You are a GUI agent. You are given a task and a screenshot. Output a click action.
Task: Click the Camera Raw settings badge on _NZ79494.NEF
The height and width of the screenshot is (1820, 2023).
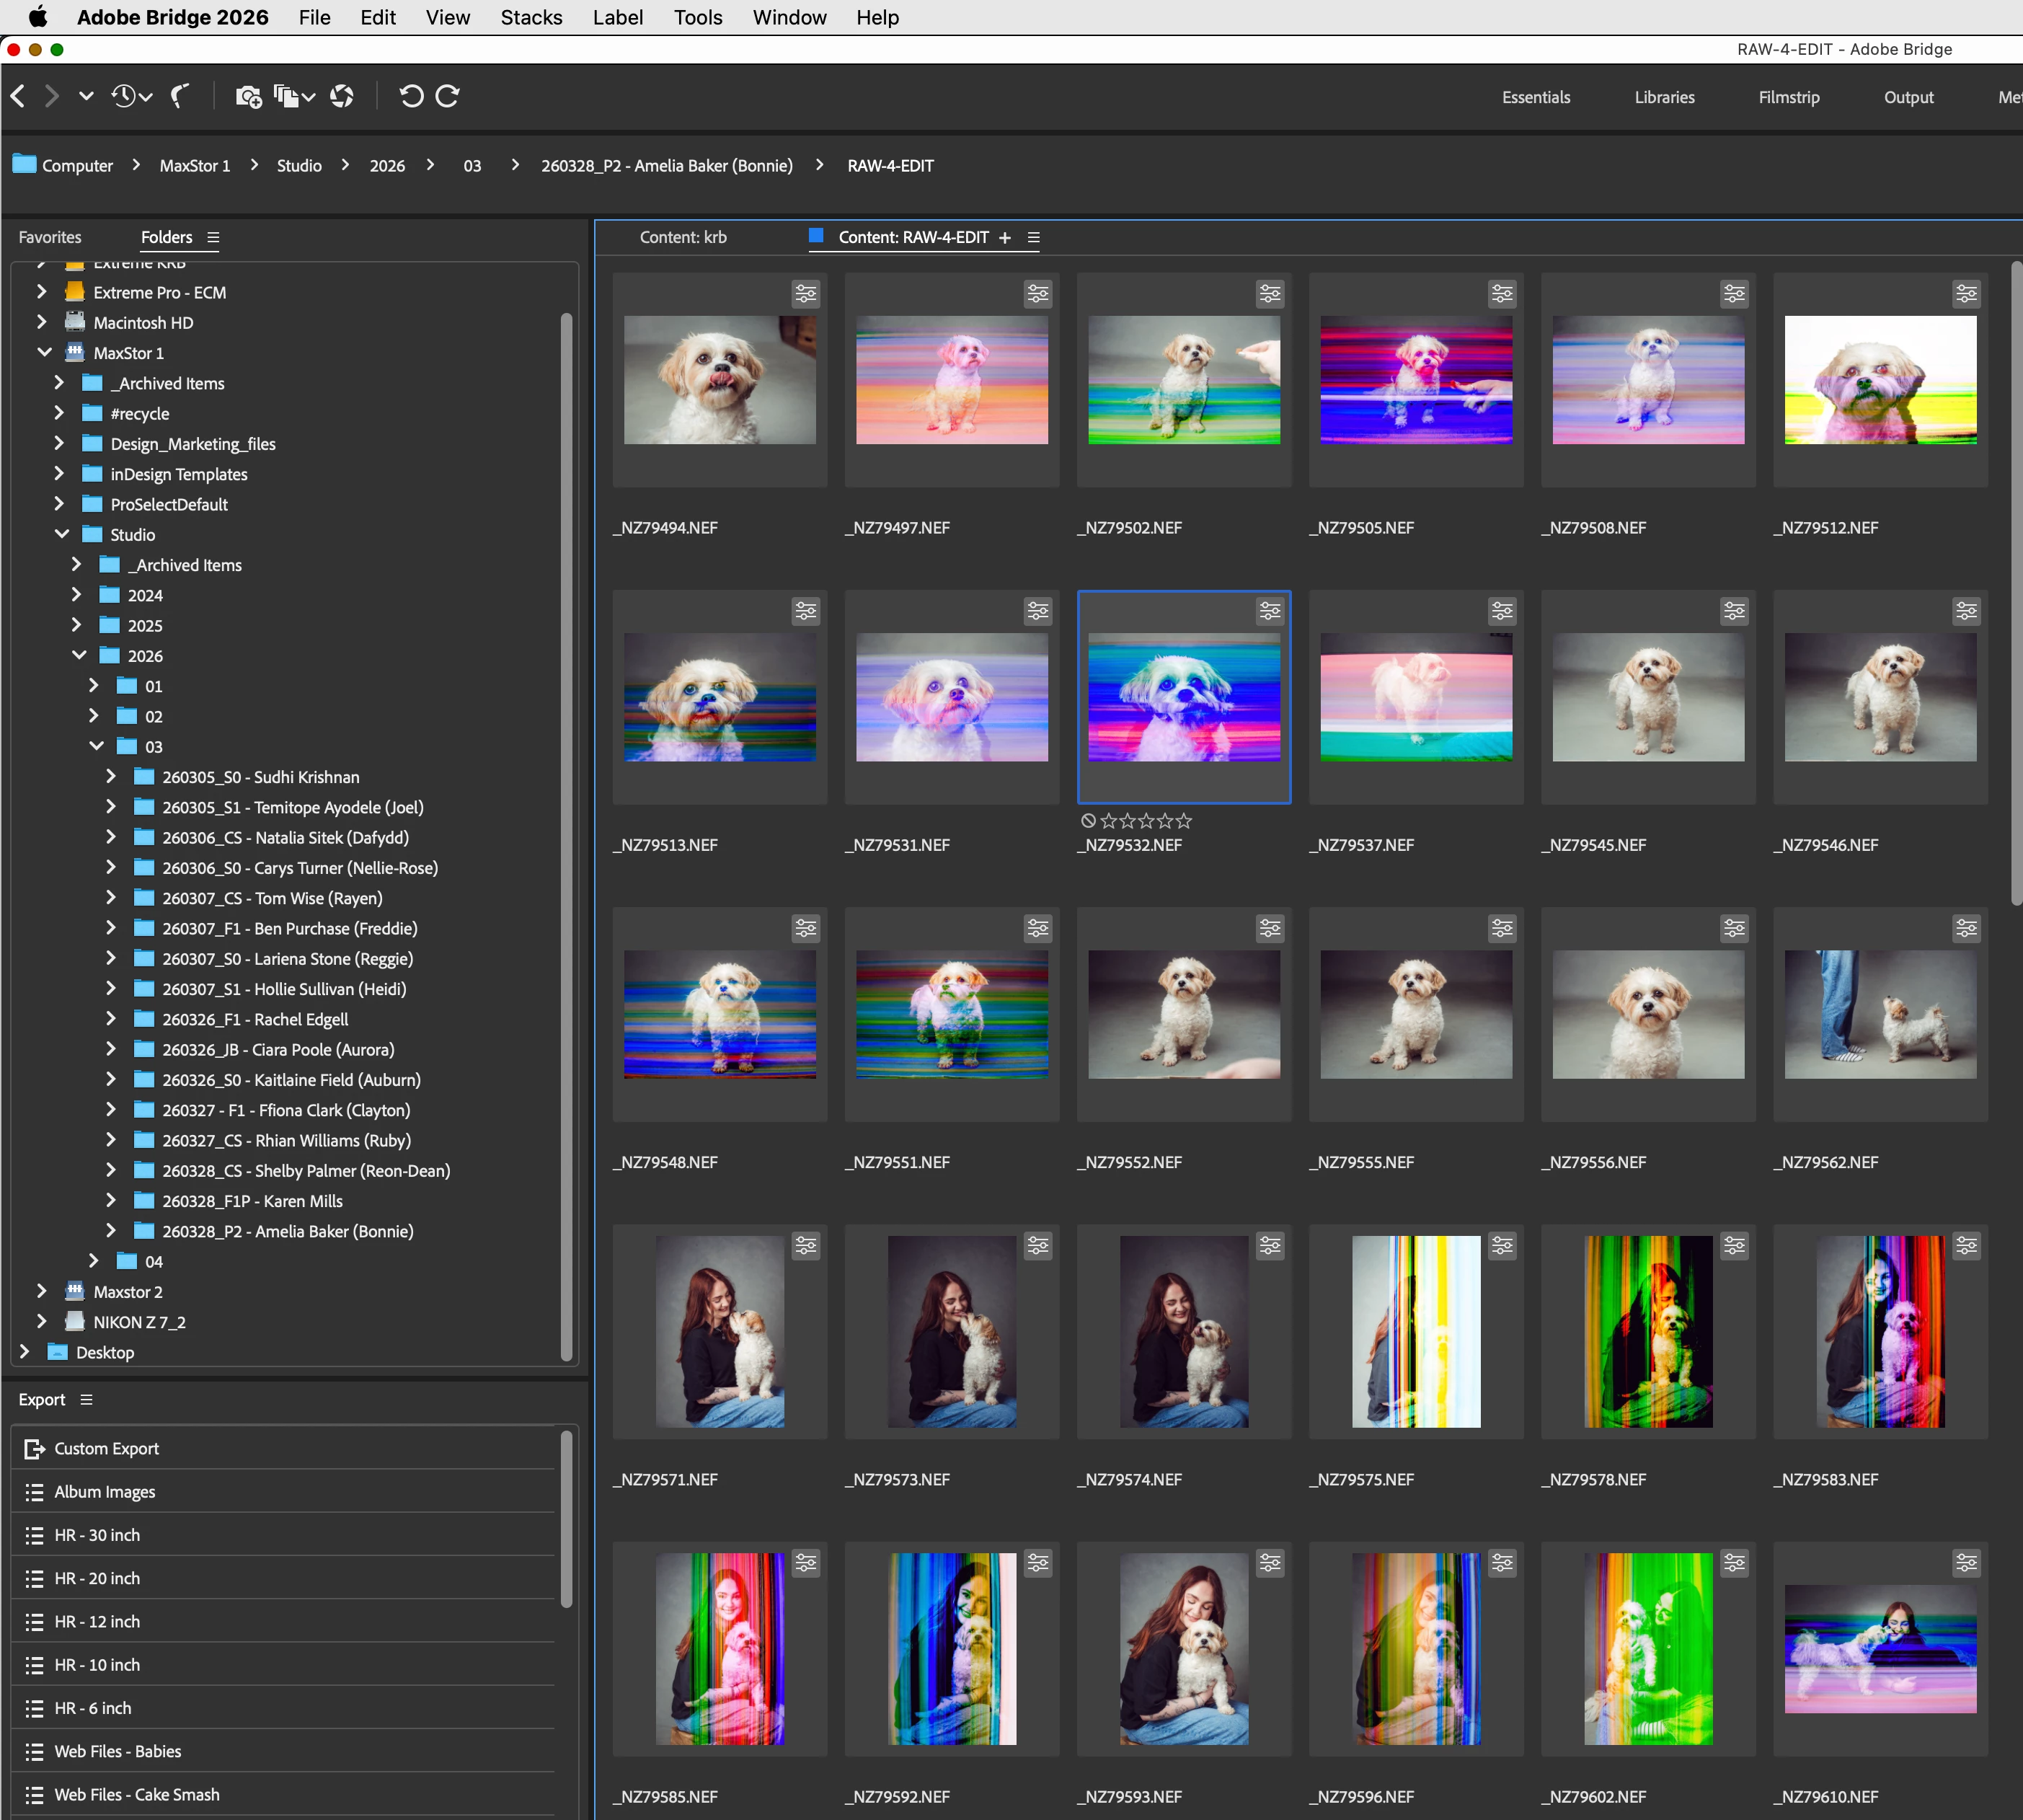805,294
